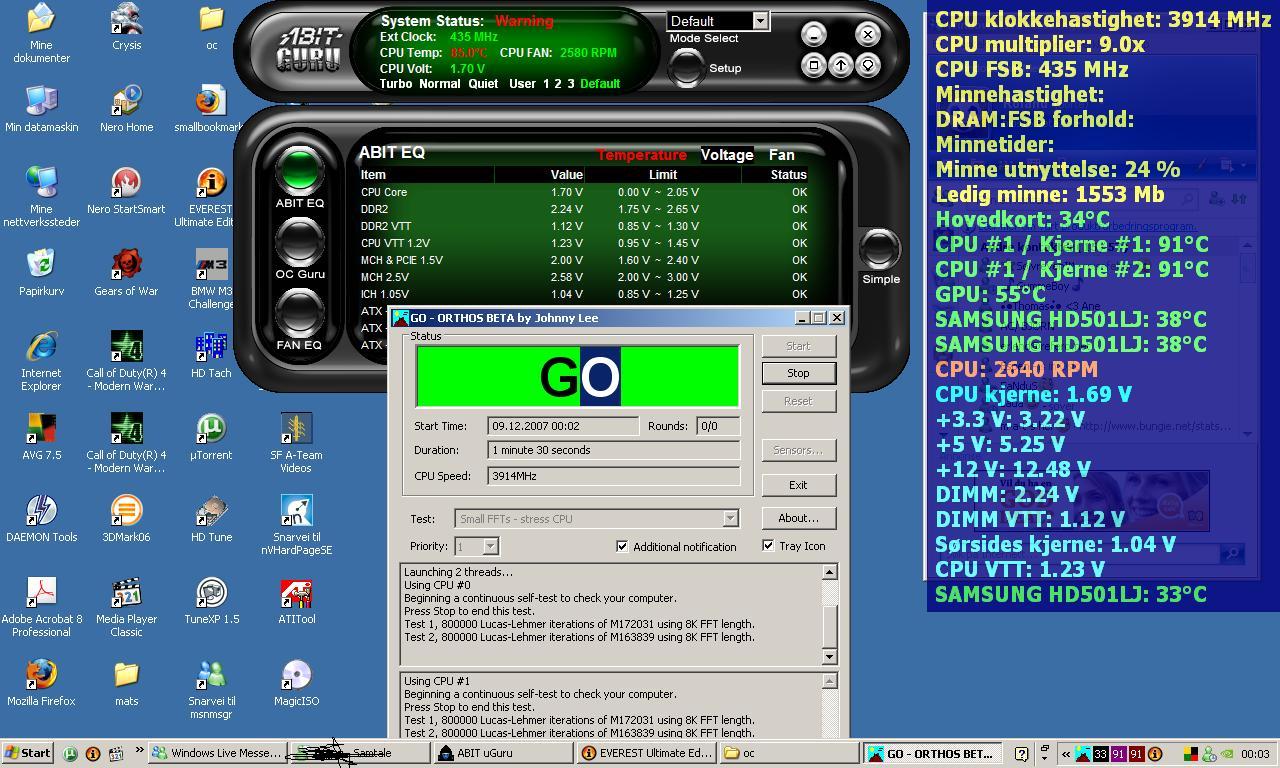Image resolution: width=1280 pixels, height=768 pixels.
Task: Switch to the Fan tab in ABIT EQ
Action: coord(781,155)
